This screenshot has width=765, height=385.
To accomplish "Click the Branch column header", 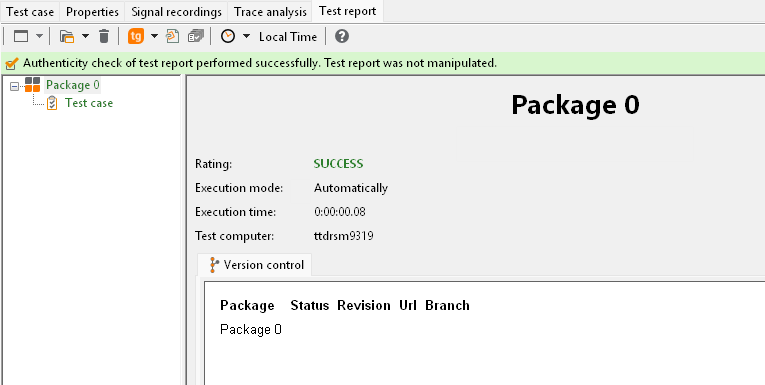I will (447, 305).
